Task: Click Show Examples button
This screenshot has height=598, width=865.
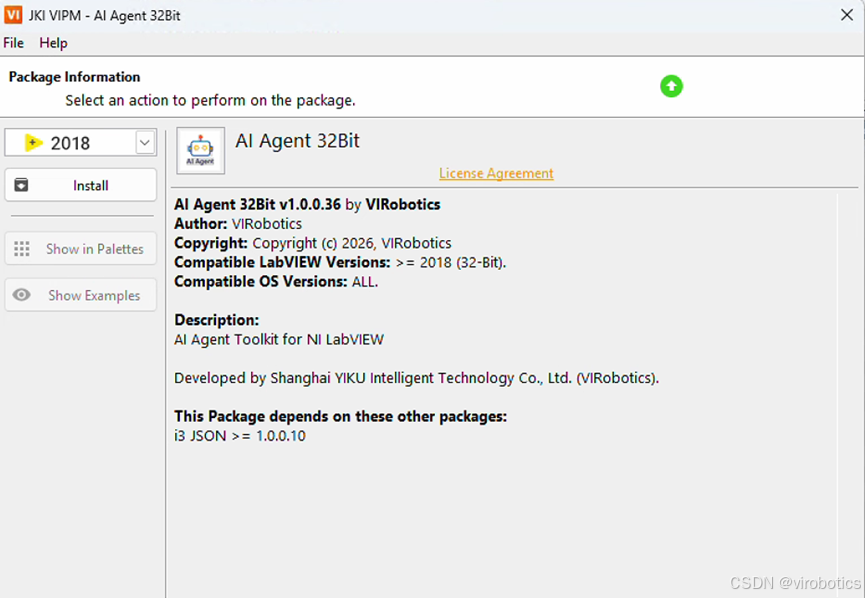Action: [81, 295]
